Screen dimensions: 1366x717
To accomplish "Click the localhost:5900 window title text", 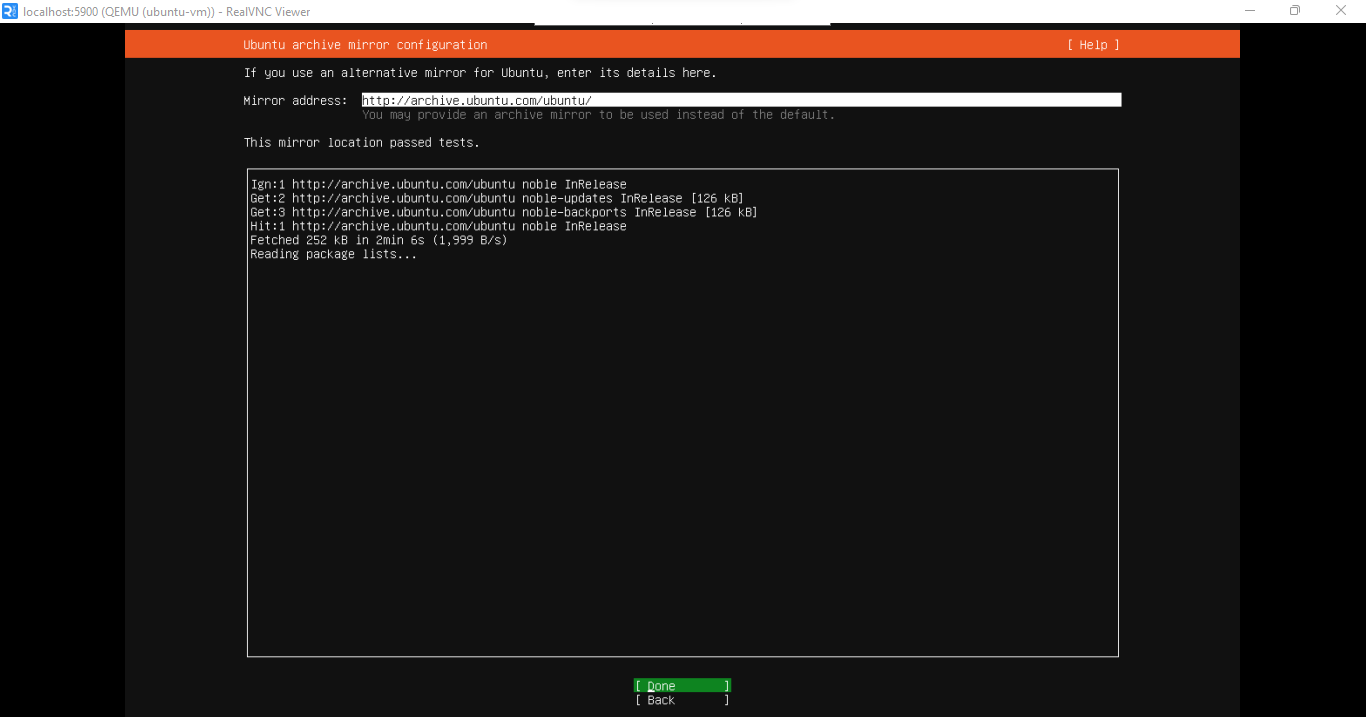I will click(167, 12).
